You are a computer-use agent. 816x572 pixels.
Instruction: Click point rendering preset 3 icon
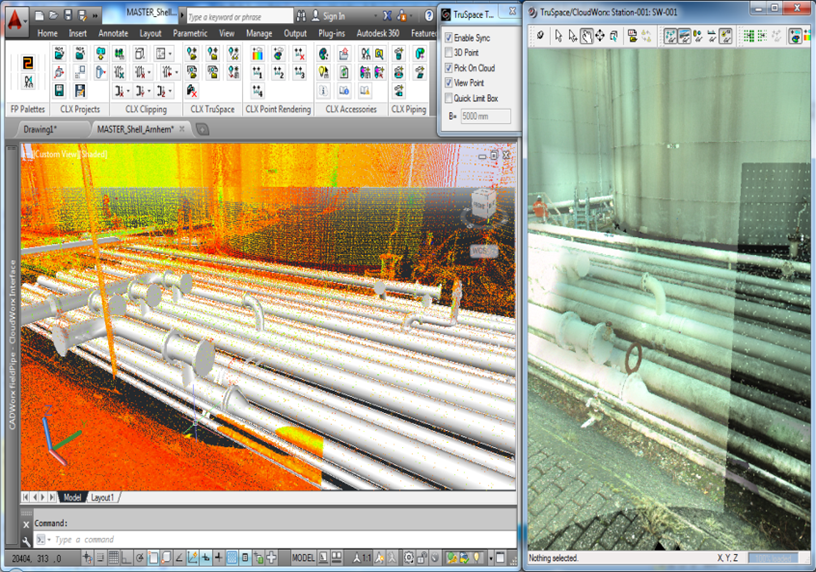(x=299, y=72)
